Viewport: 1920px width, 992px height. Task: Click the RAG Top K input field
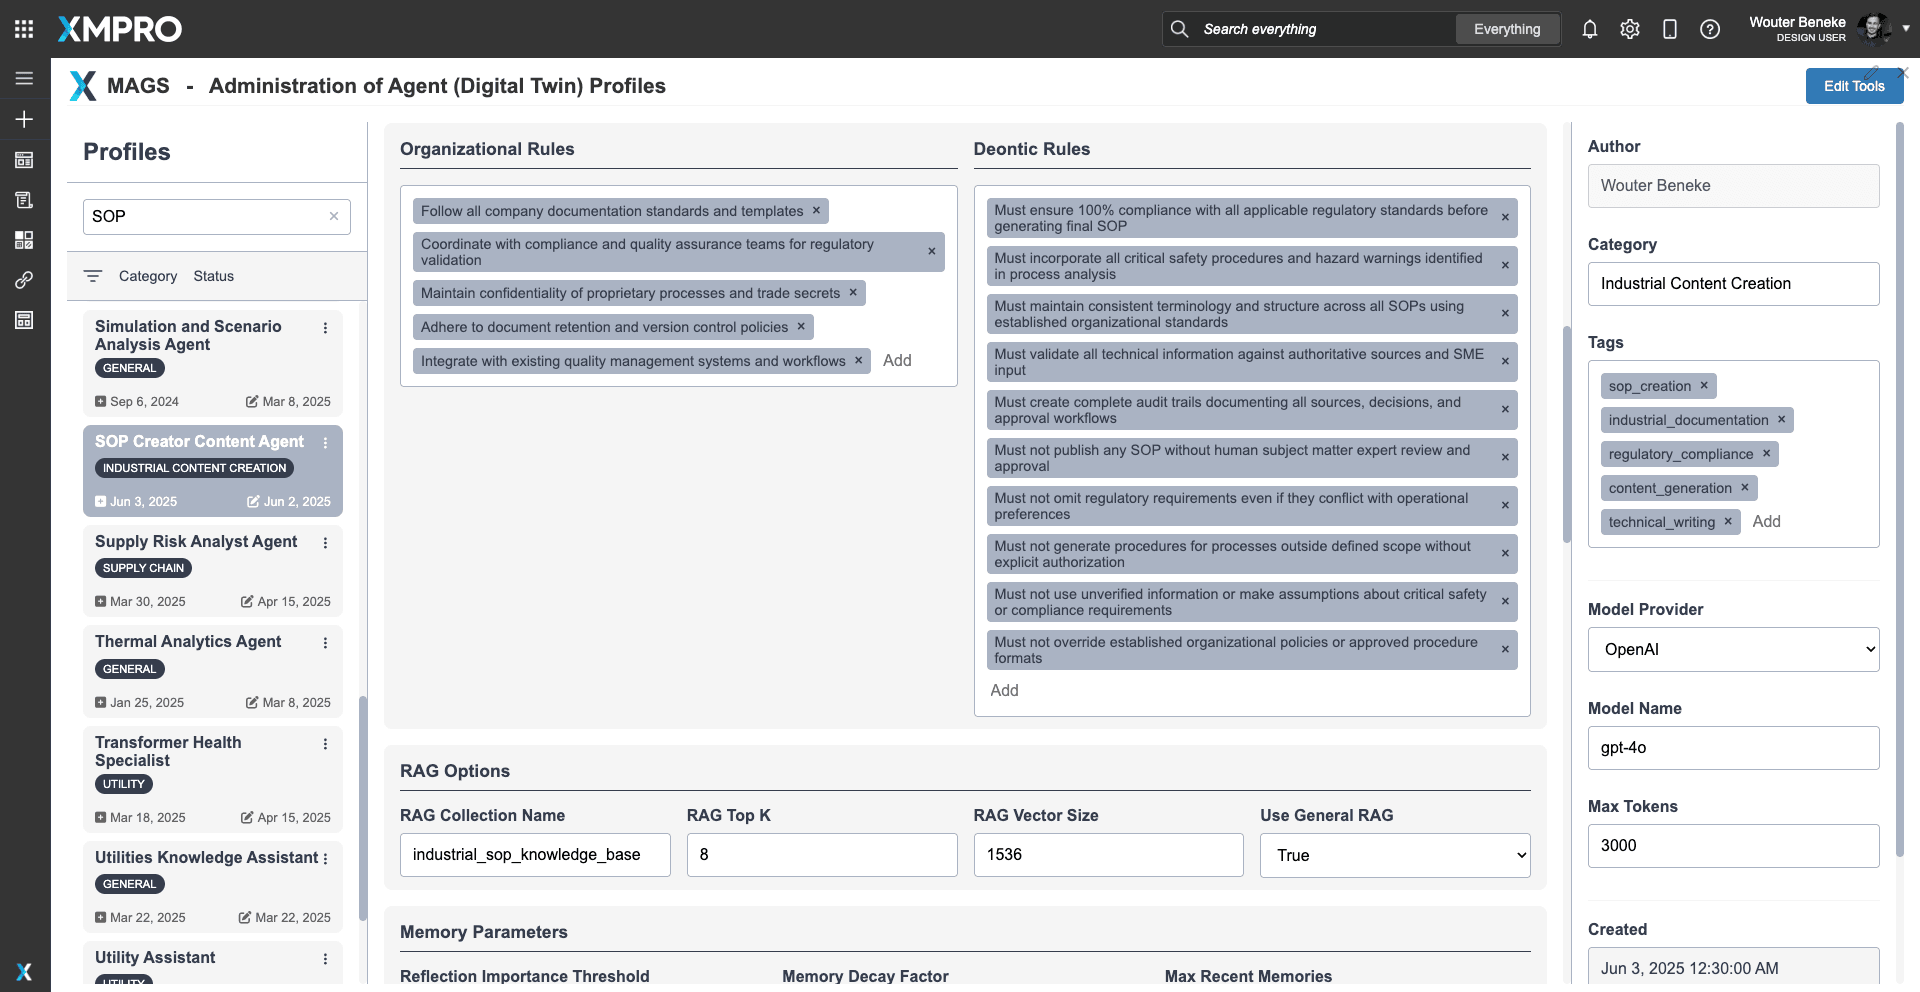click(821, 855)
